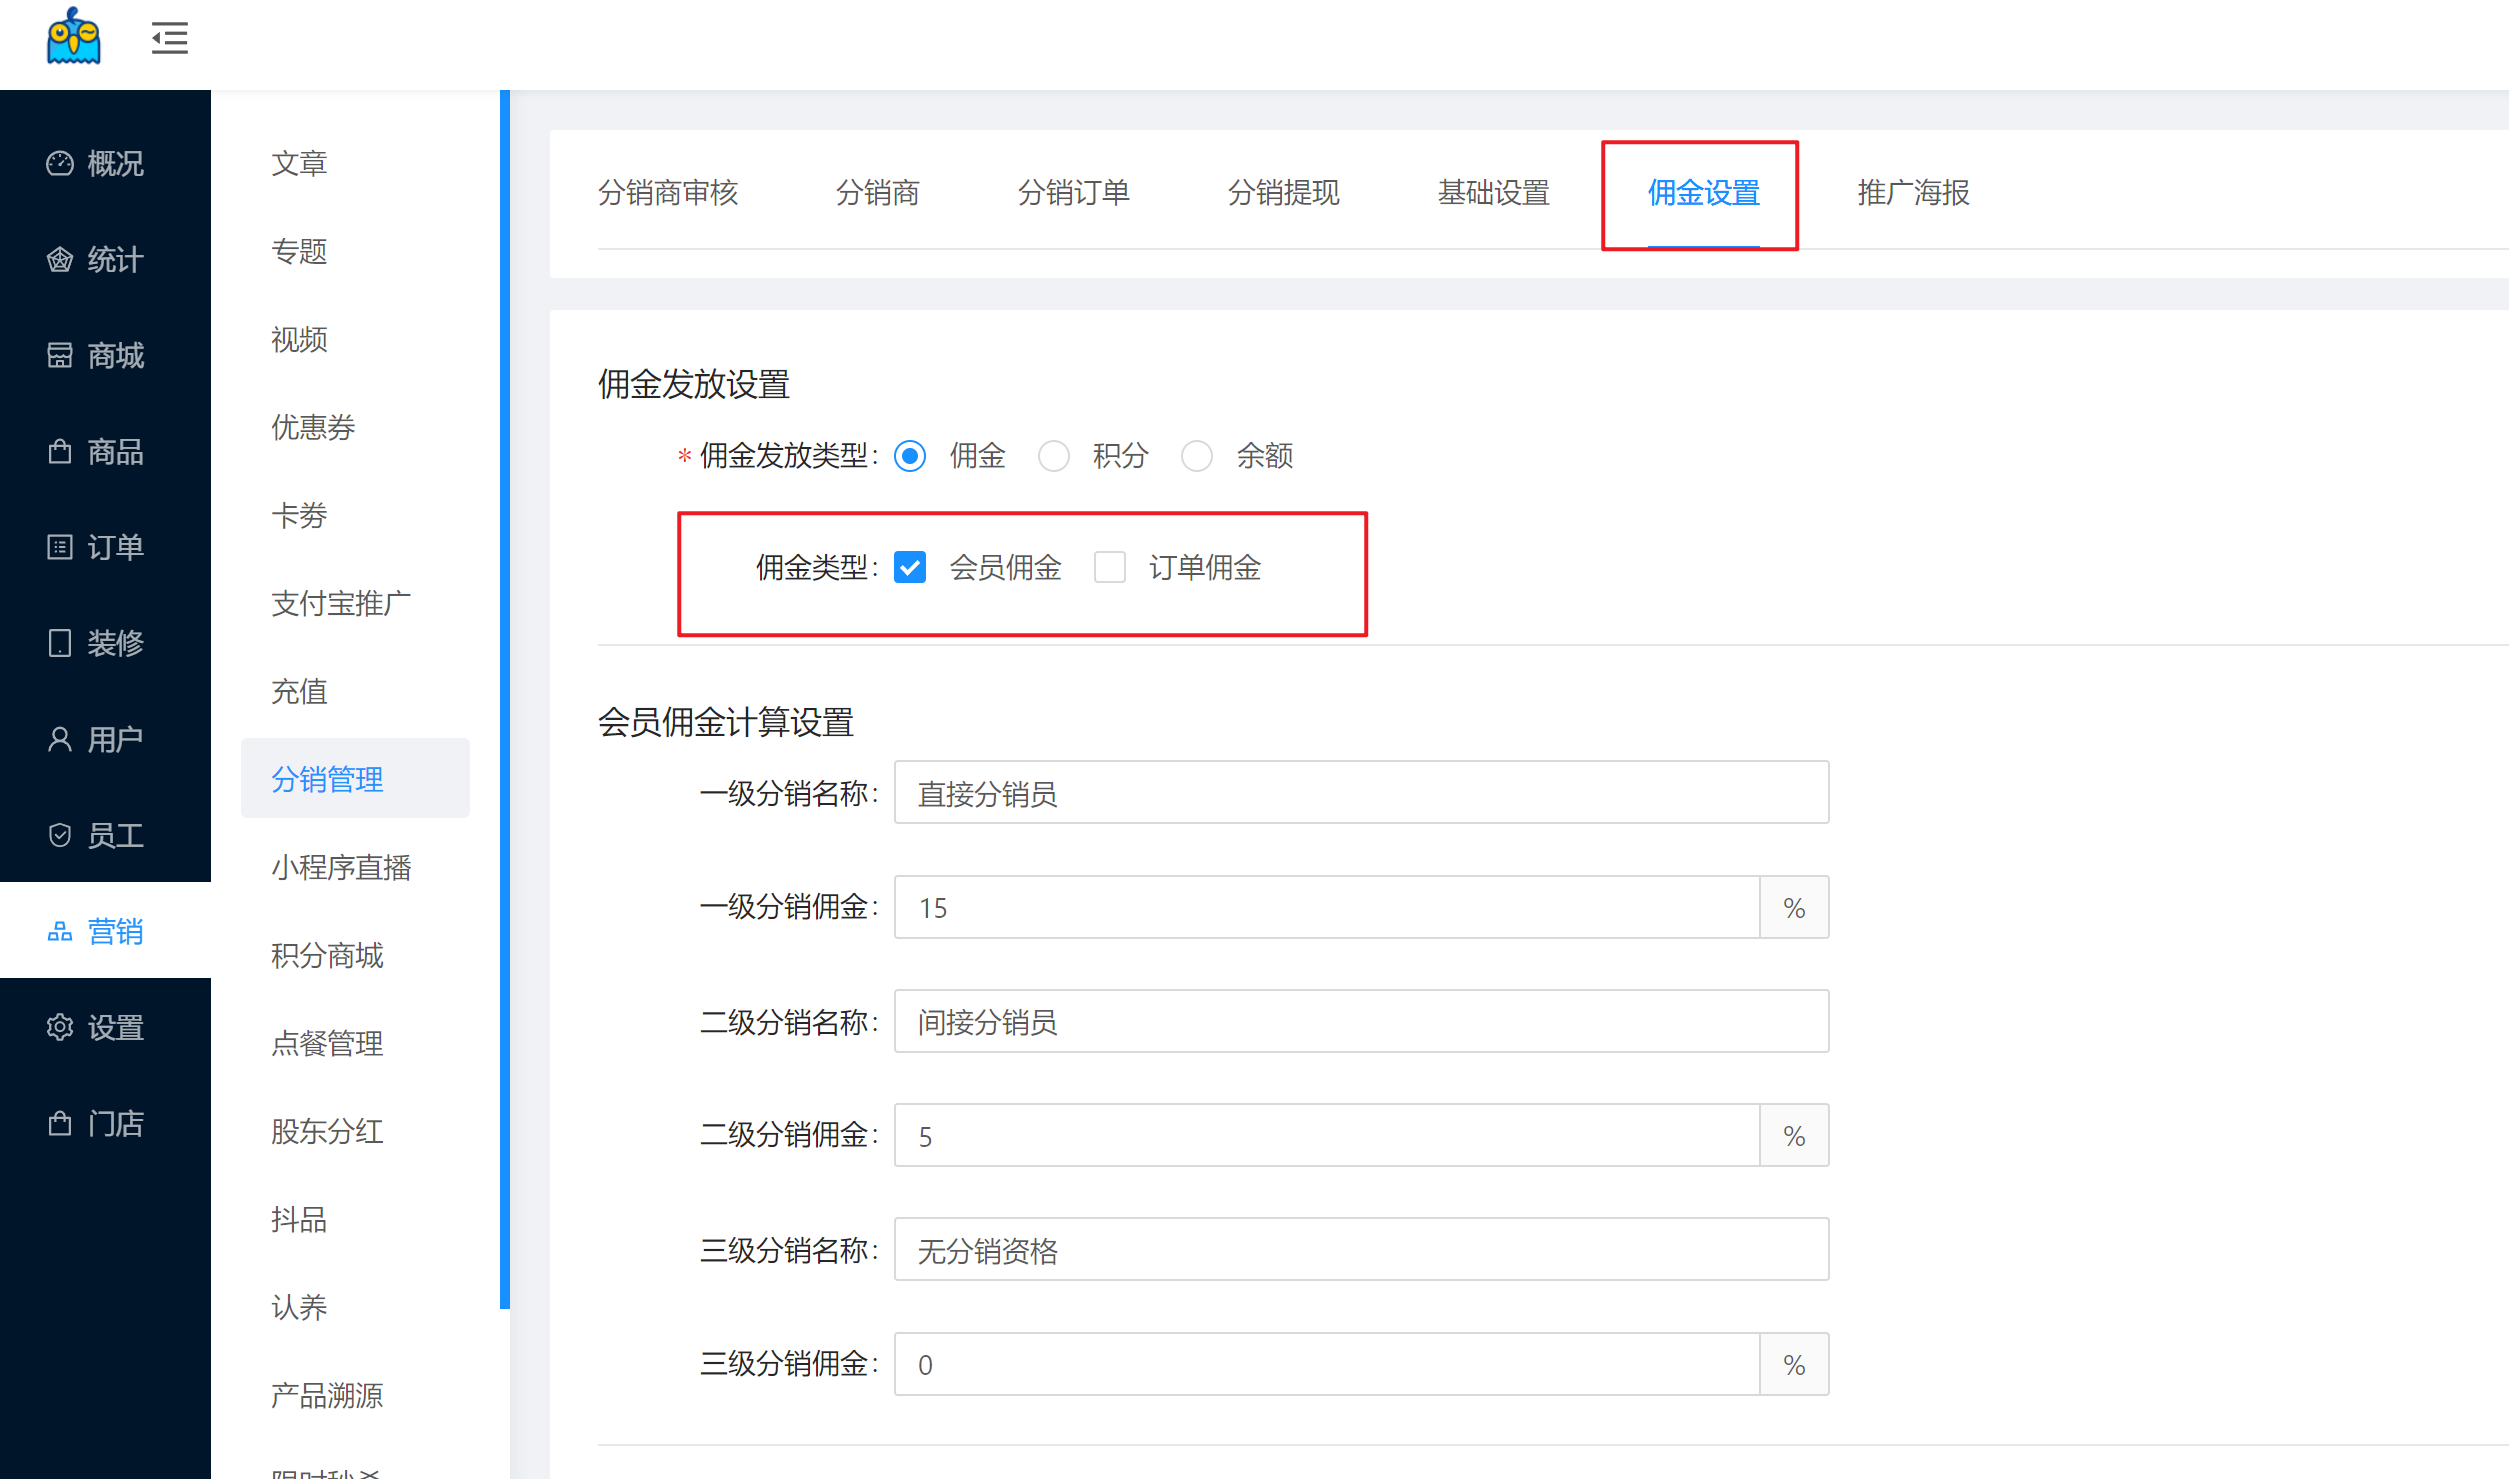Viewport: 2509px width, 1479px height.
Task: Click the owl logo icon
Action: pyautogui.click(x=73, y=37)
